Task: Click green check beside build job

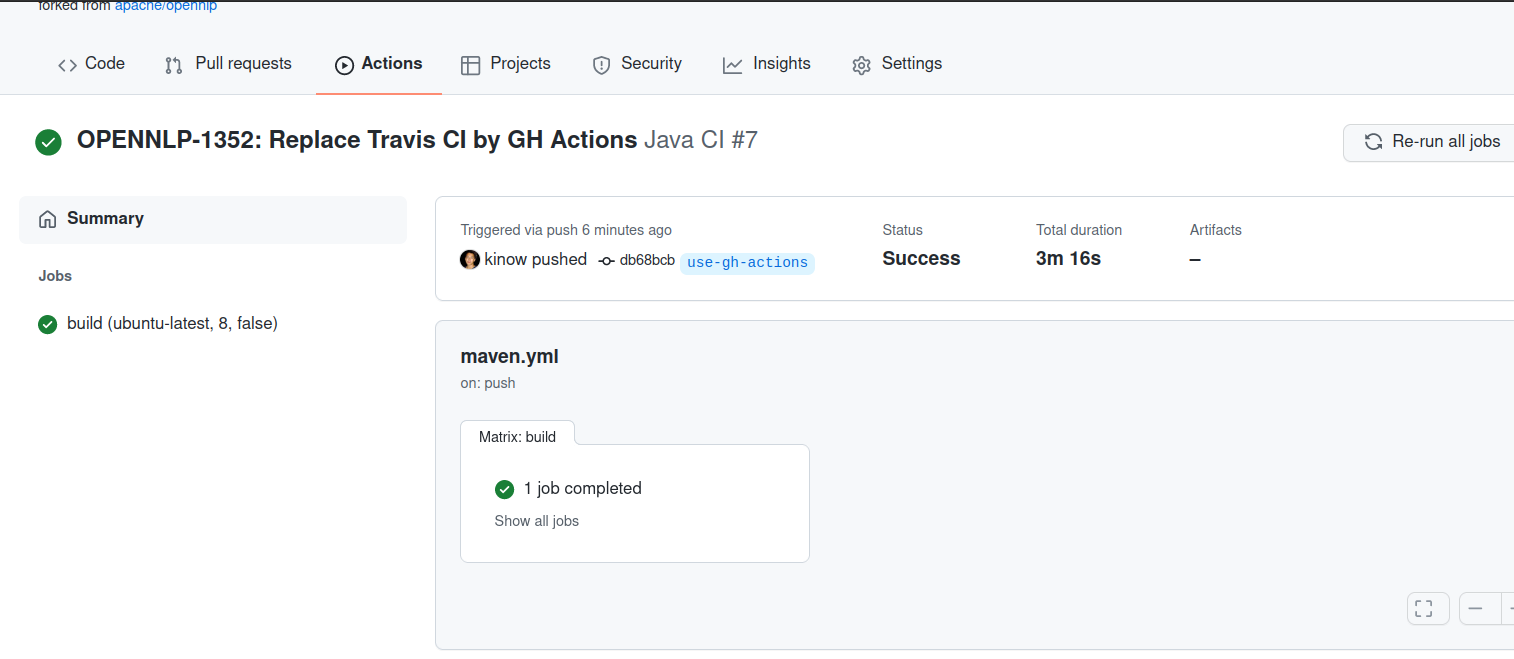Action: [47, 324]
